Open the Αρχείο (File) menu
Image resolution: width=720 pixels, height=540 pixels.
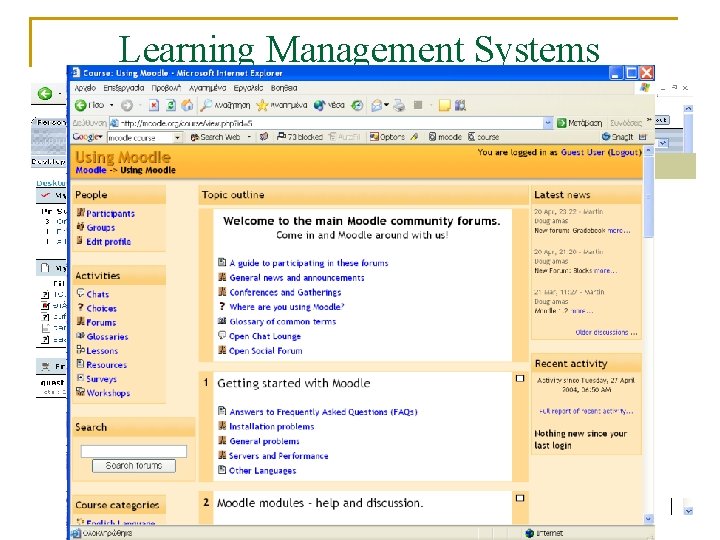point(85,88)
